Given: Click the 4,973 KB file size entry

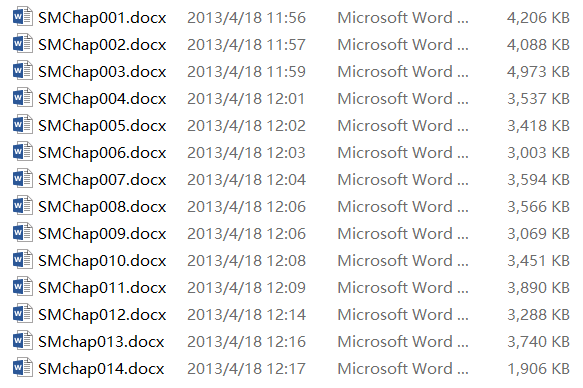Looking at the screenshot, I should click(x=538, y=72).
